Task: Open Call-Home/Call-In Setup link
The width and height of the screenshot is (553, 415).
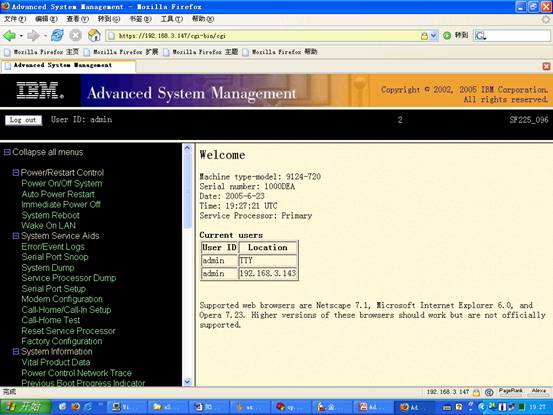Action: pyautogui.click(x=66, y=310)
